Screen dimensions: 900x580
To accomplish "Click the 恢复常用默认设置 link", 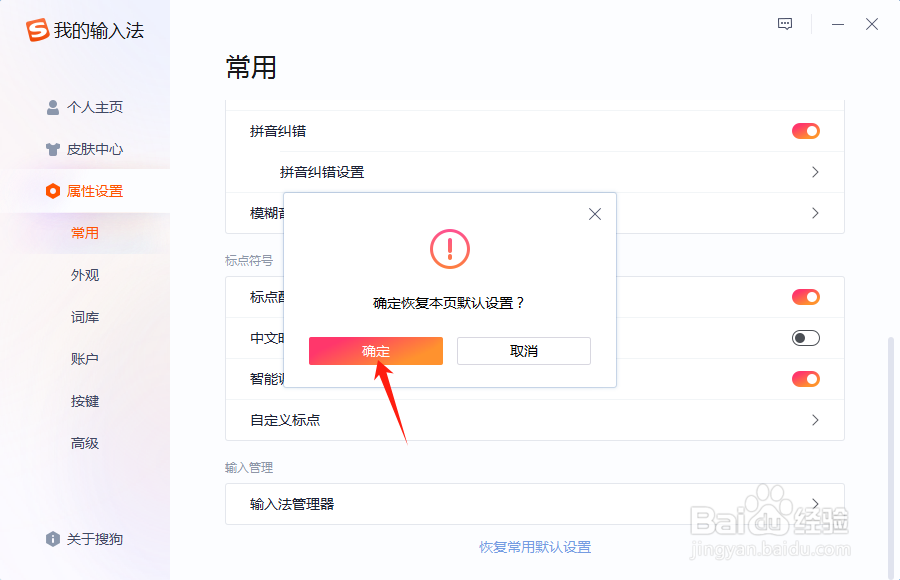I will click(535, 547).
